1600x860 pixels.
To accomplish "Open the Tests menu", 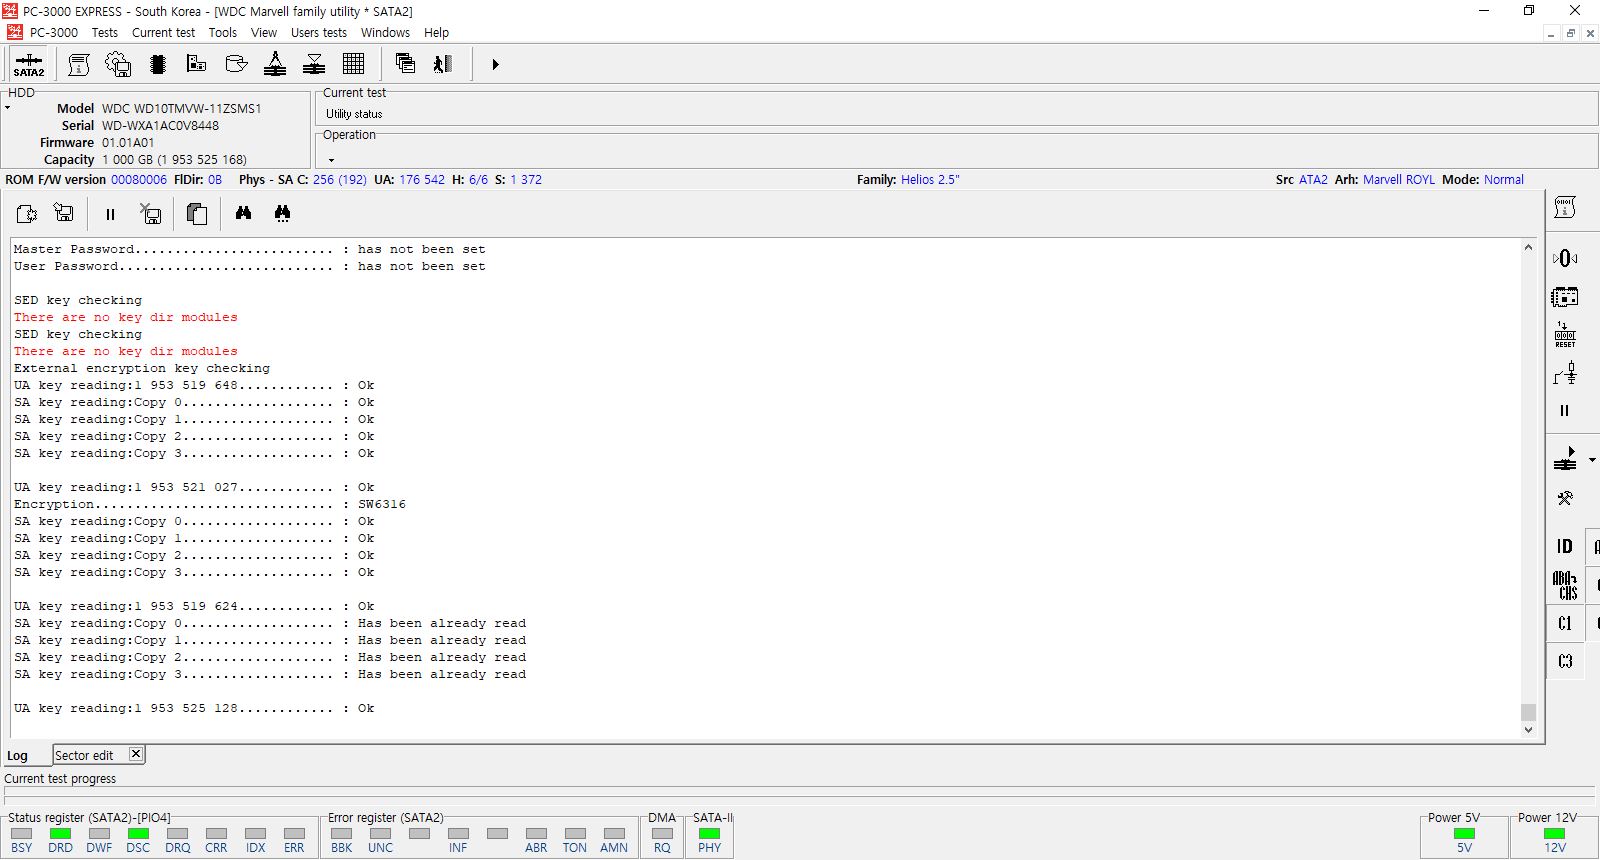I will point(104,33).
